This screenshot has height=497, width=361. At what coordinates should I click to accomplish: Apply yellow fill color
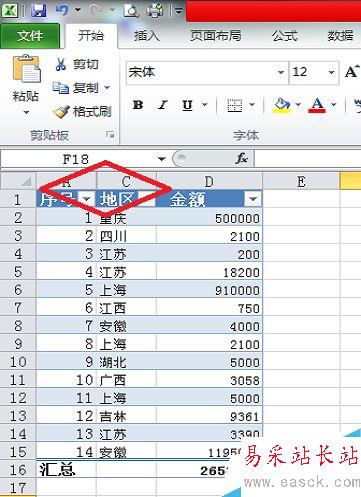(282, 105)
